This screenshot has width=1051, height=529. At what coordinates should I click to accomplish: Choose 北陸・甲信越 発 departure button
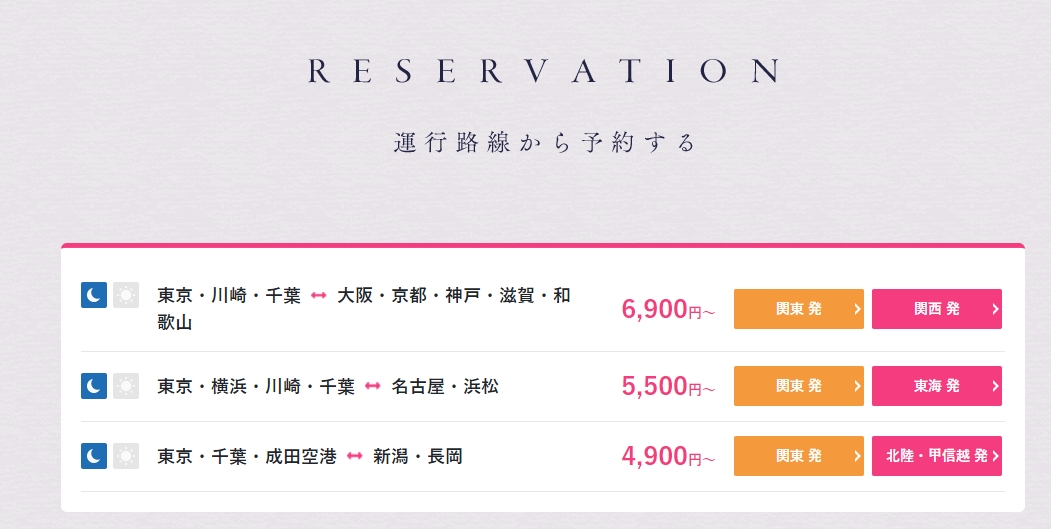[936, 456]
